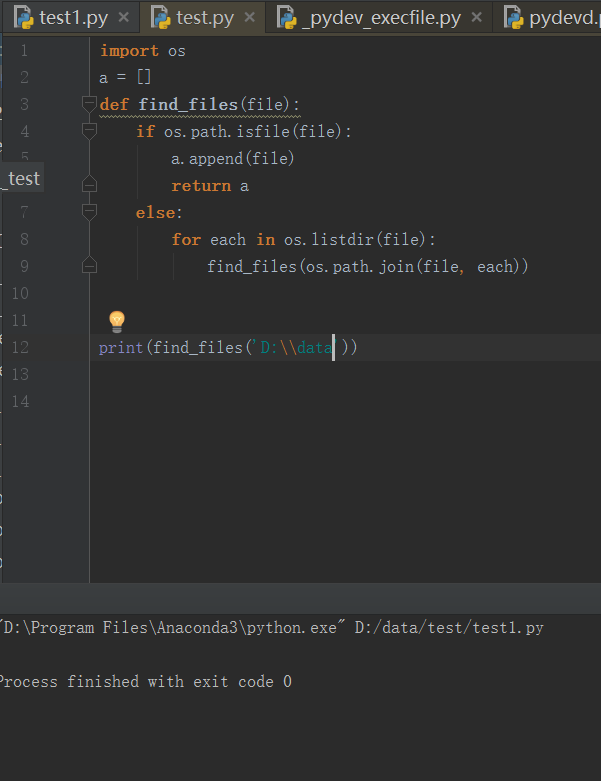Click the _test label on left edge
The image size is (601, 781).
[22, 178]
